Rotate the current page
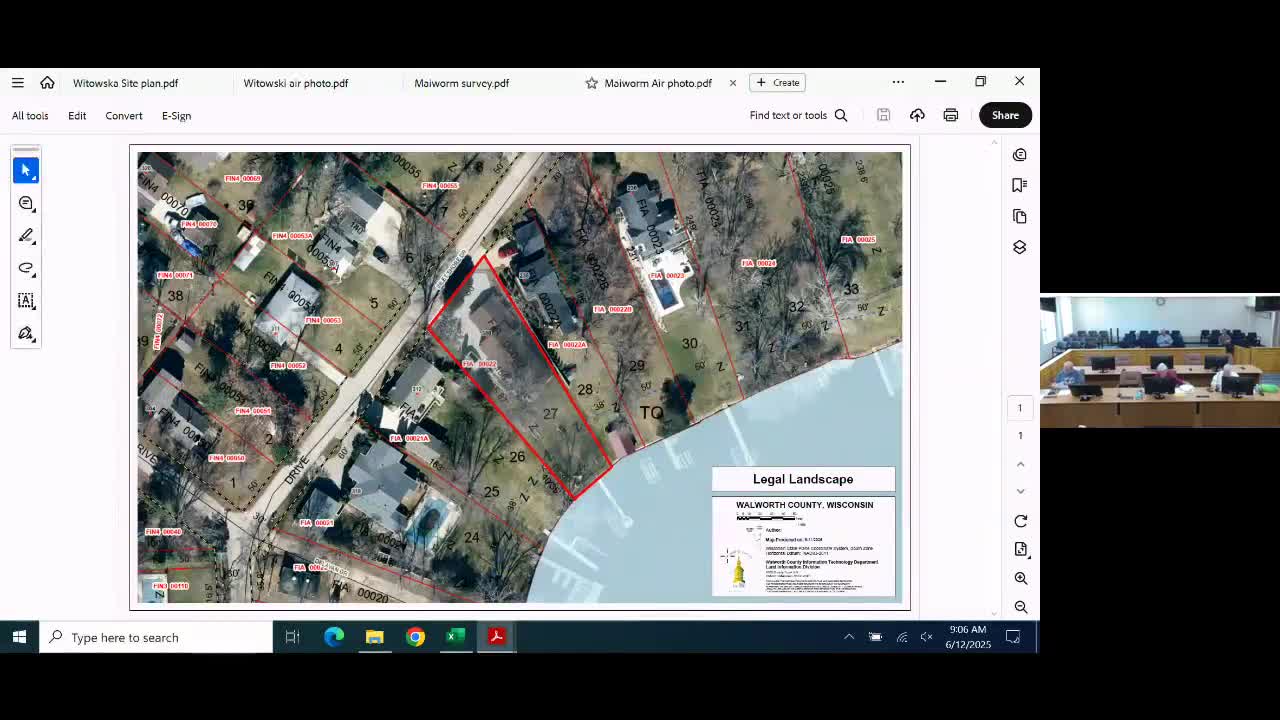The height and width of the screenshot is (720, 1280). [x=1020, y=521]
